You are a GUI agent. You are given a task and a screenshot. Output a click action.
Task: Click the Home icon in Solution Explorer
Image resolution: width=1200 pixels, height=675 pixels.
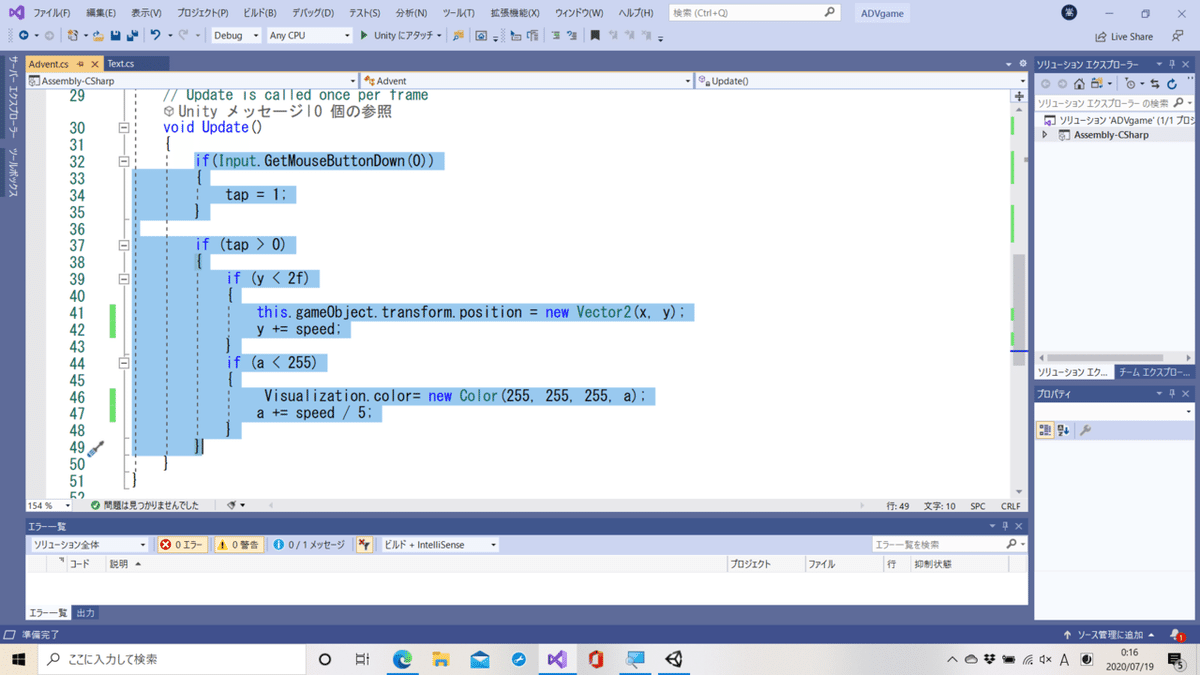(x=1079, y=84)
